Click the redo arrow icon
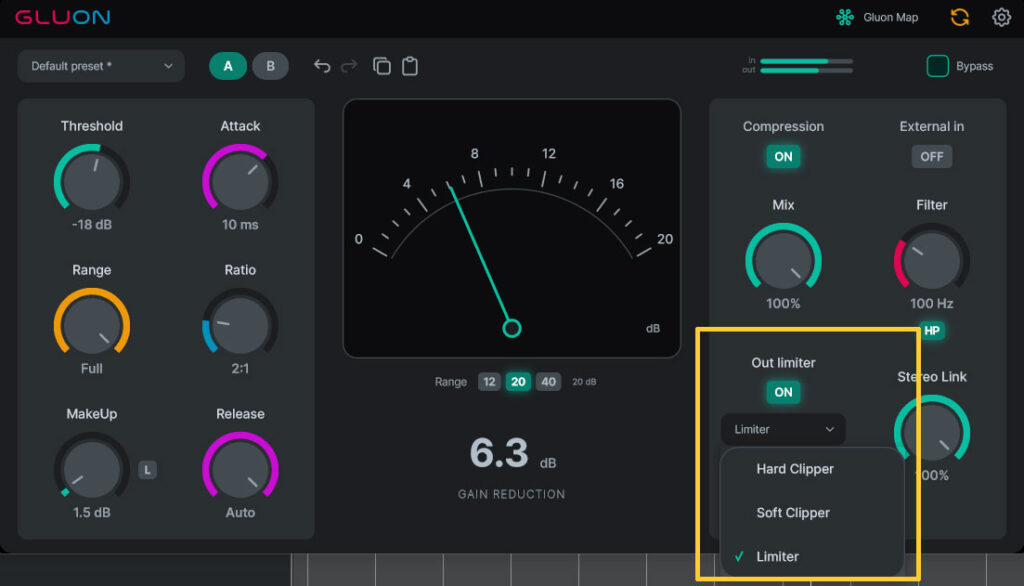The image size is (1024, 586). [x=349, y=66]
